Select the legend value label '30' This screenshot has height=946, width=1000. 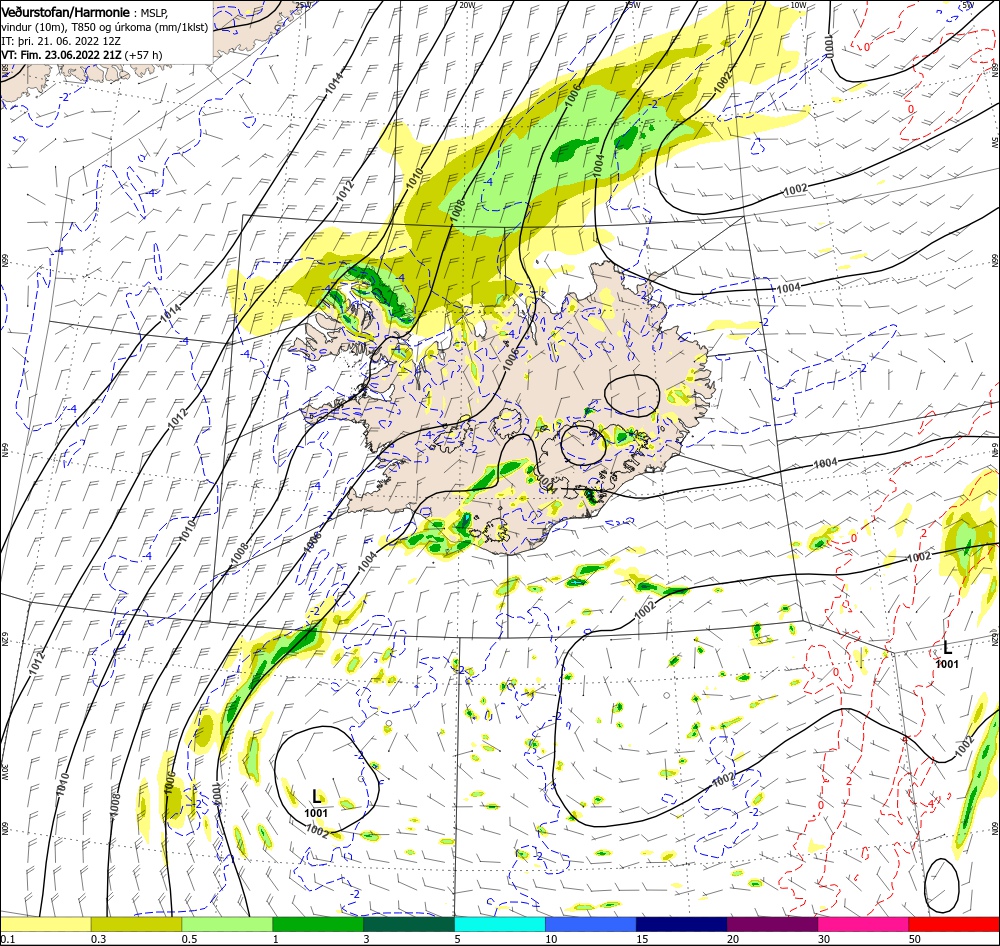[x=824, y=939]
